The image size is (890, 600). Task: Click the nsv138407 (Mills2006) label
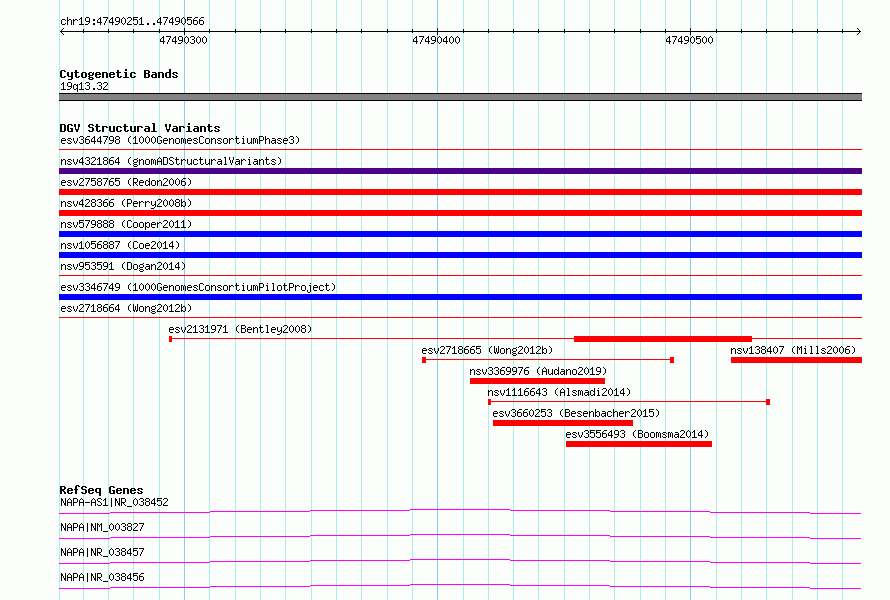793,350
